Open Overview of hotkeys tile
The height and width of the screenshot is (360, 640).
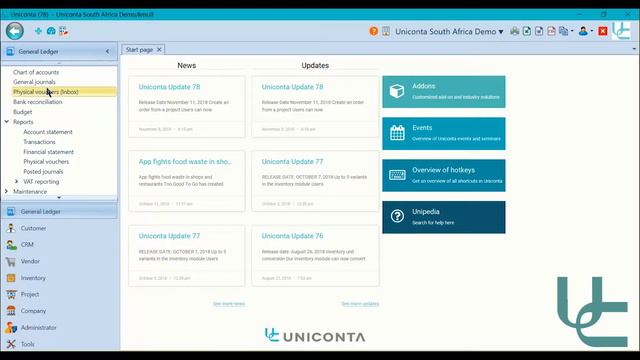click(x=444, y=176)
